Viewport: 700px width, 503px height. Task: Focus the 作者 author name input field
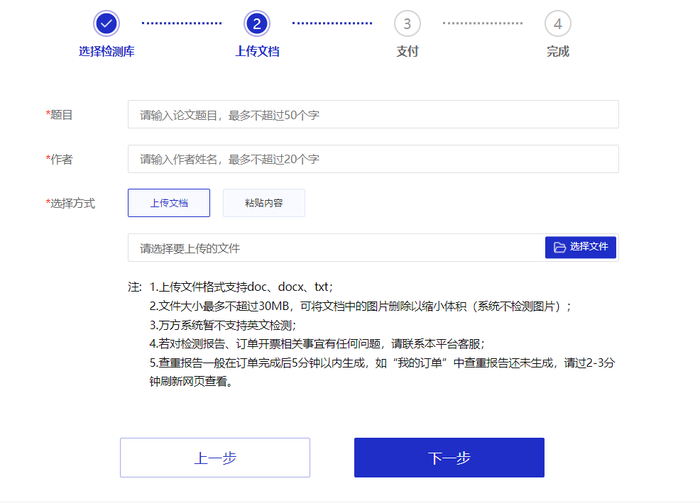372,159
